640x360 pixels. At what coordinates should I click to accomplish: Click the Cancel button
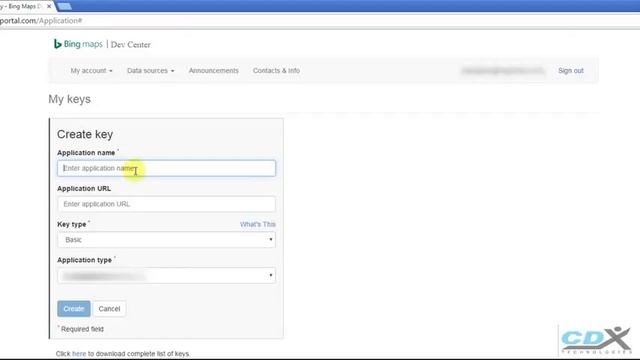(109, 309)
